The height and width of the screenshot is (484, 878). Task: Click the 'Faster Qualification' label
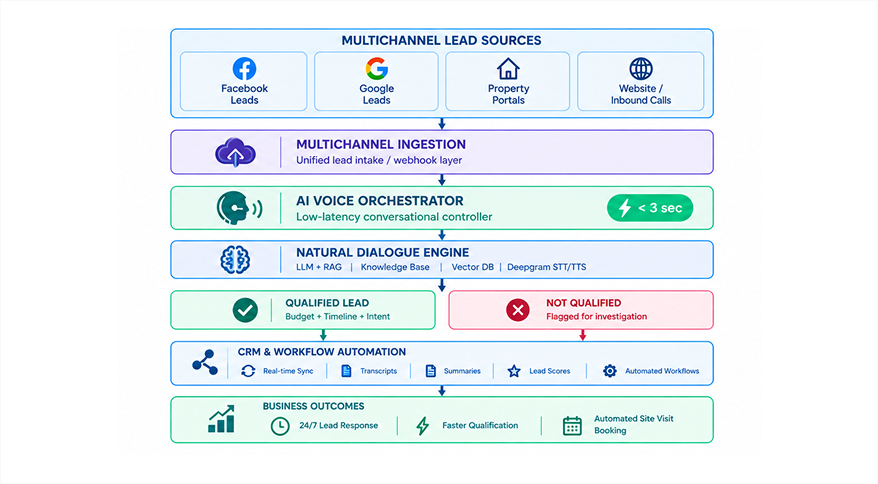click(x=480, y=426)
